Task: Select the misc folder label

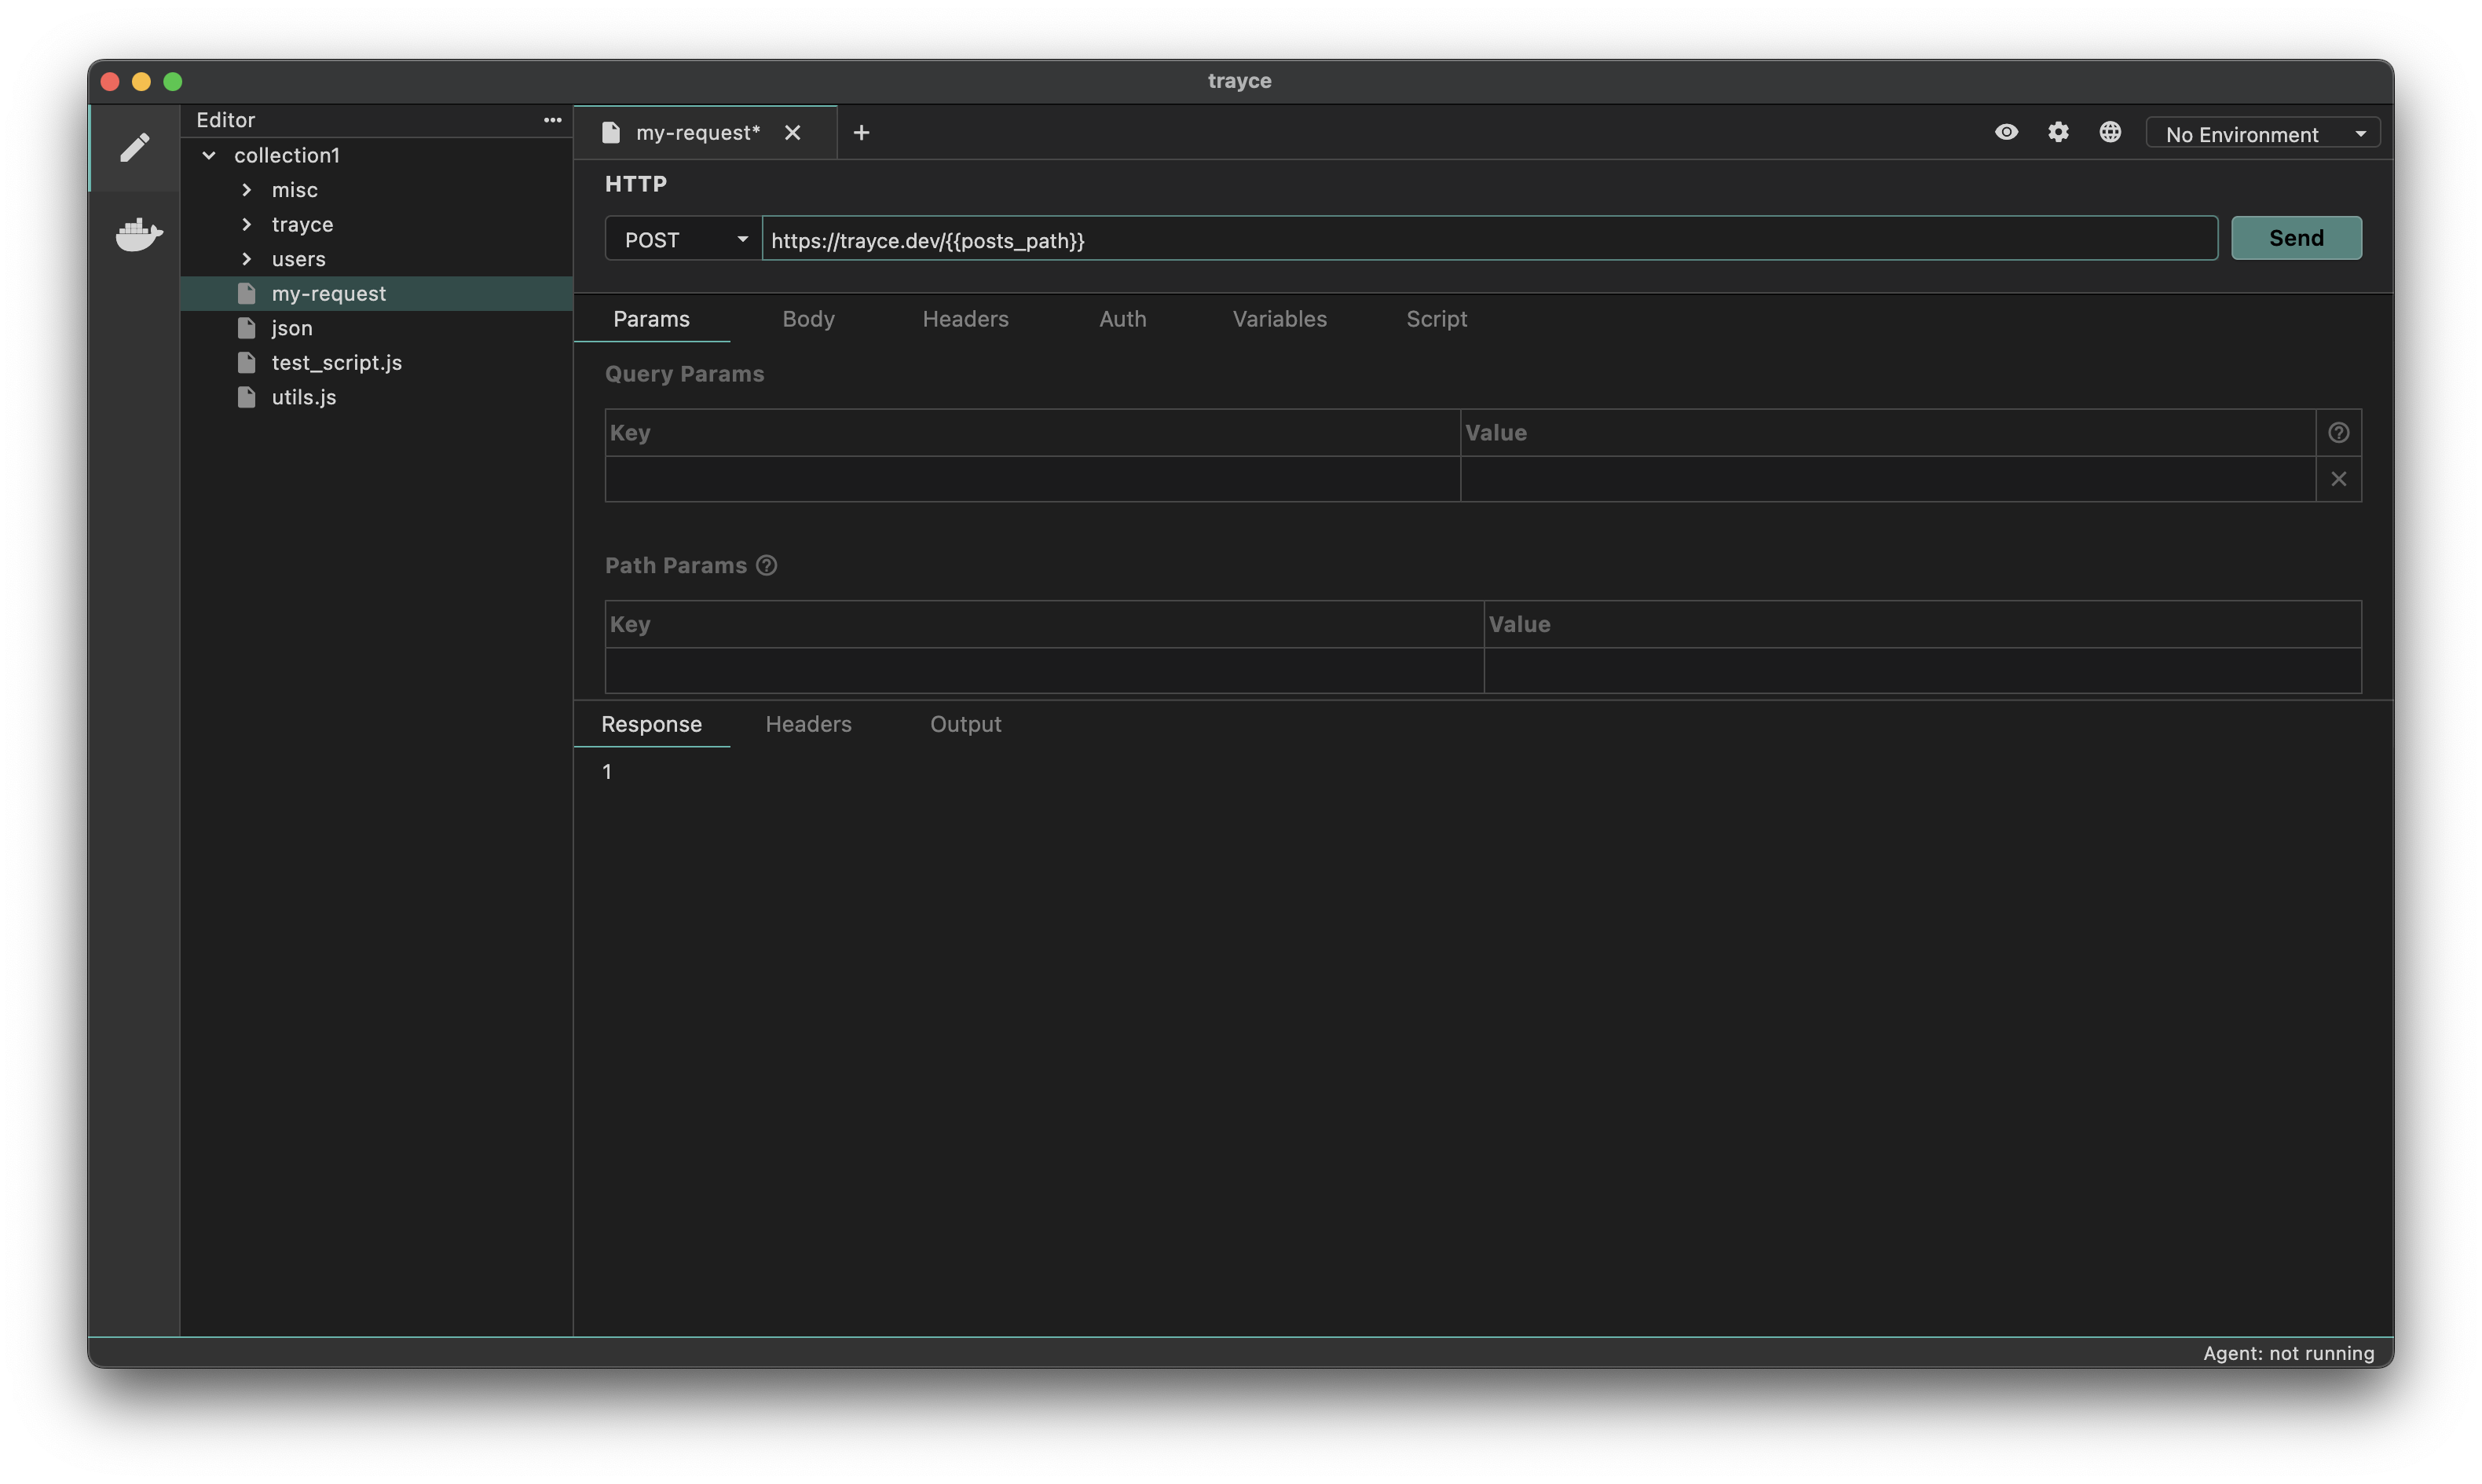Action: (295, 190)
